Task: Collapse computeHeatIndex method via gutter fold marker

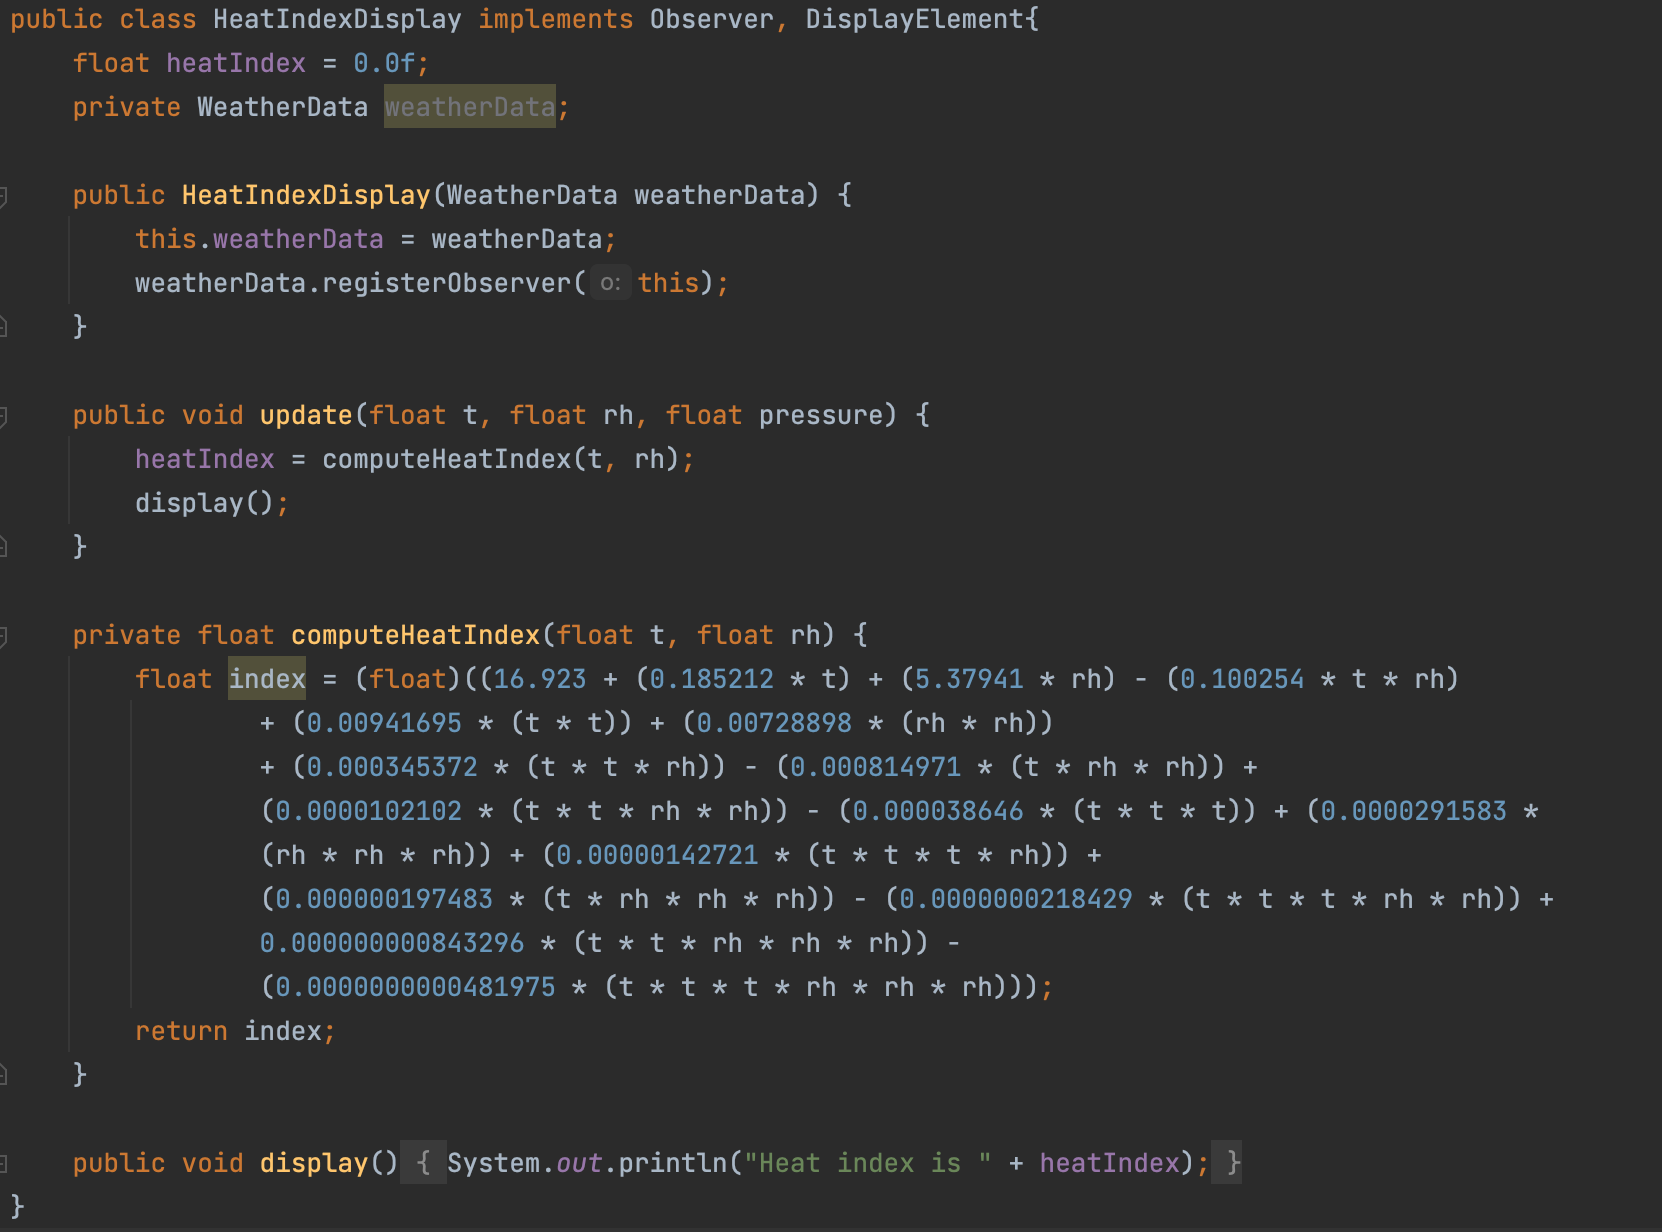Action: point(3,636)
